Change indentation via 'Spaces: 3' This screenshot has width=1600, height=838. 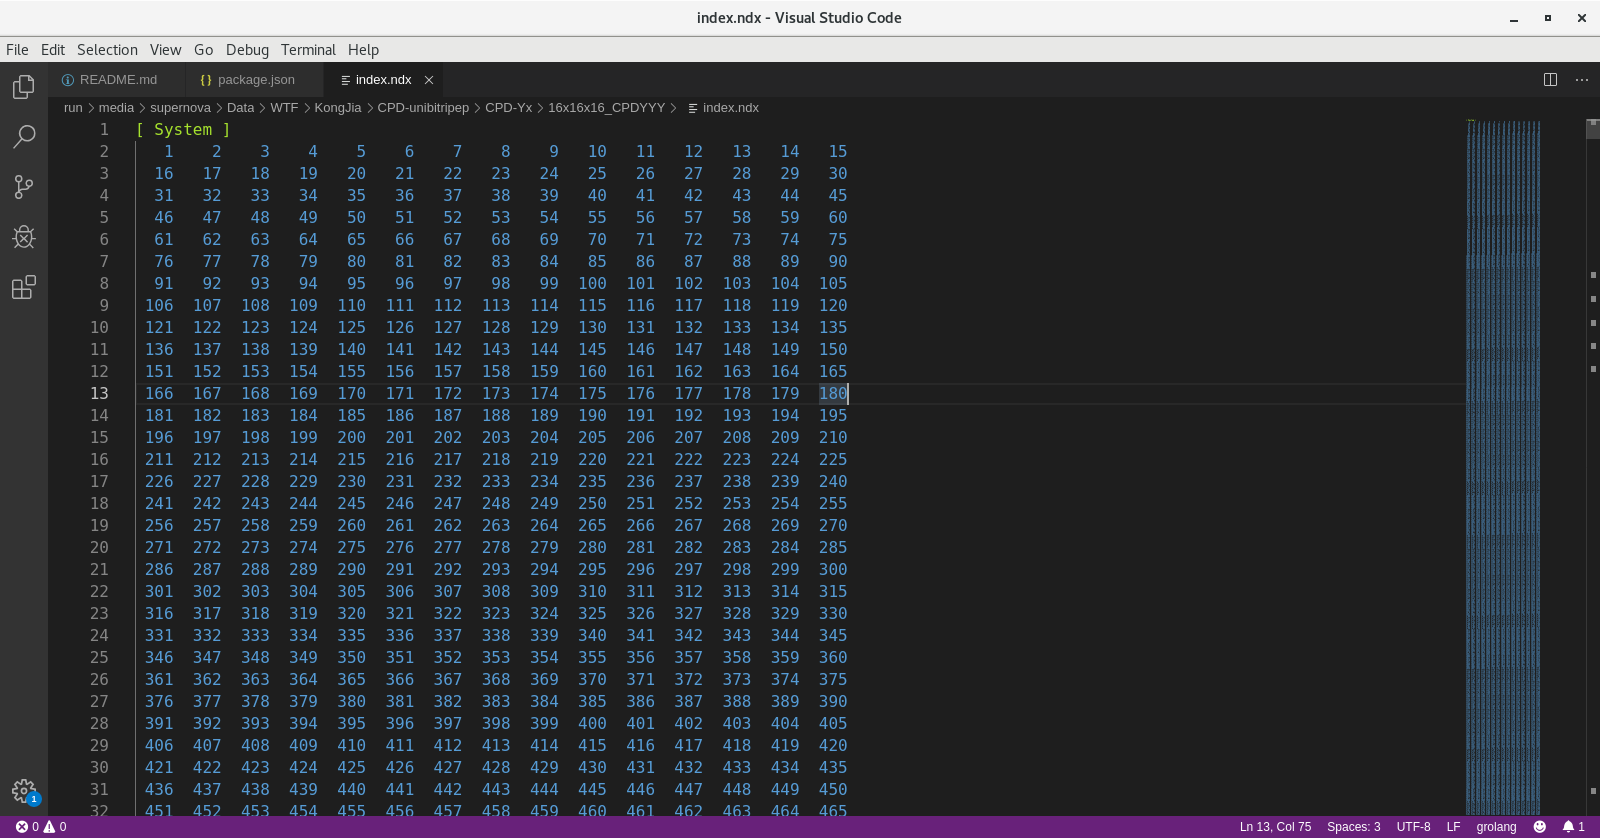[x=1353, y=827]
